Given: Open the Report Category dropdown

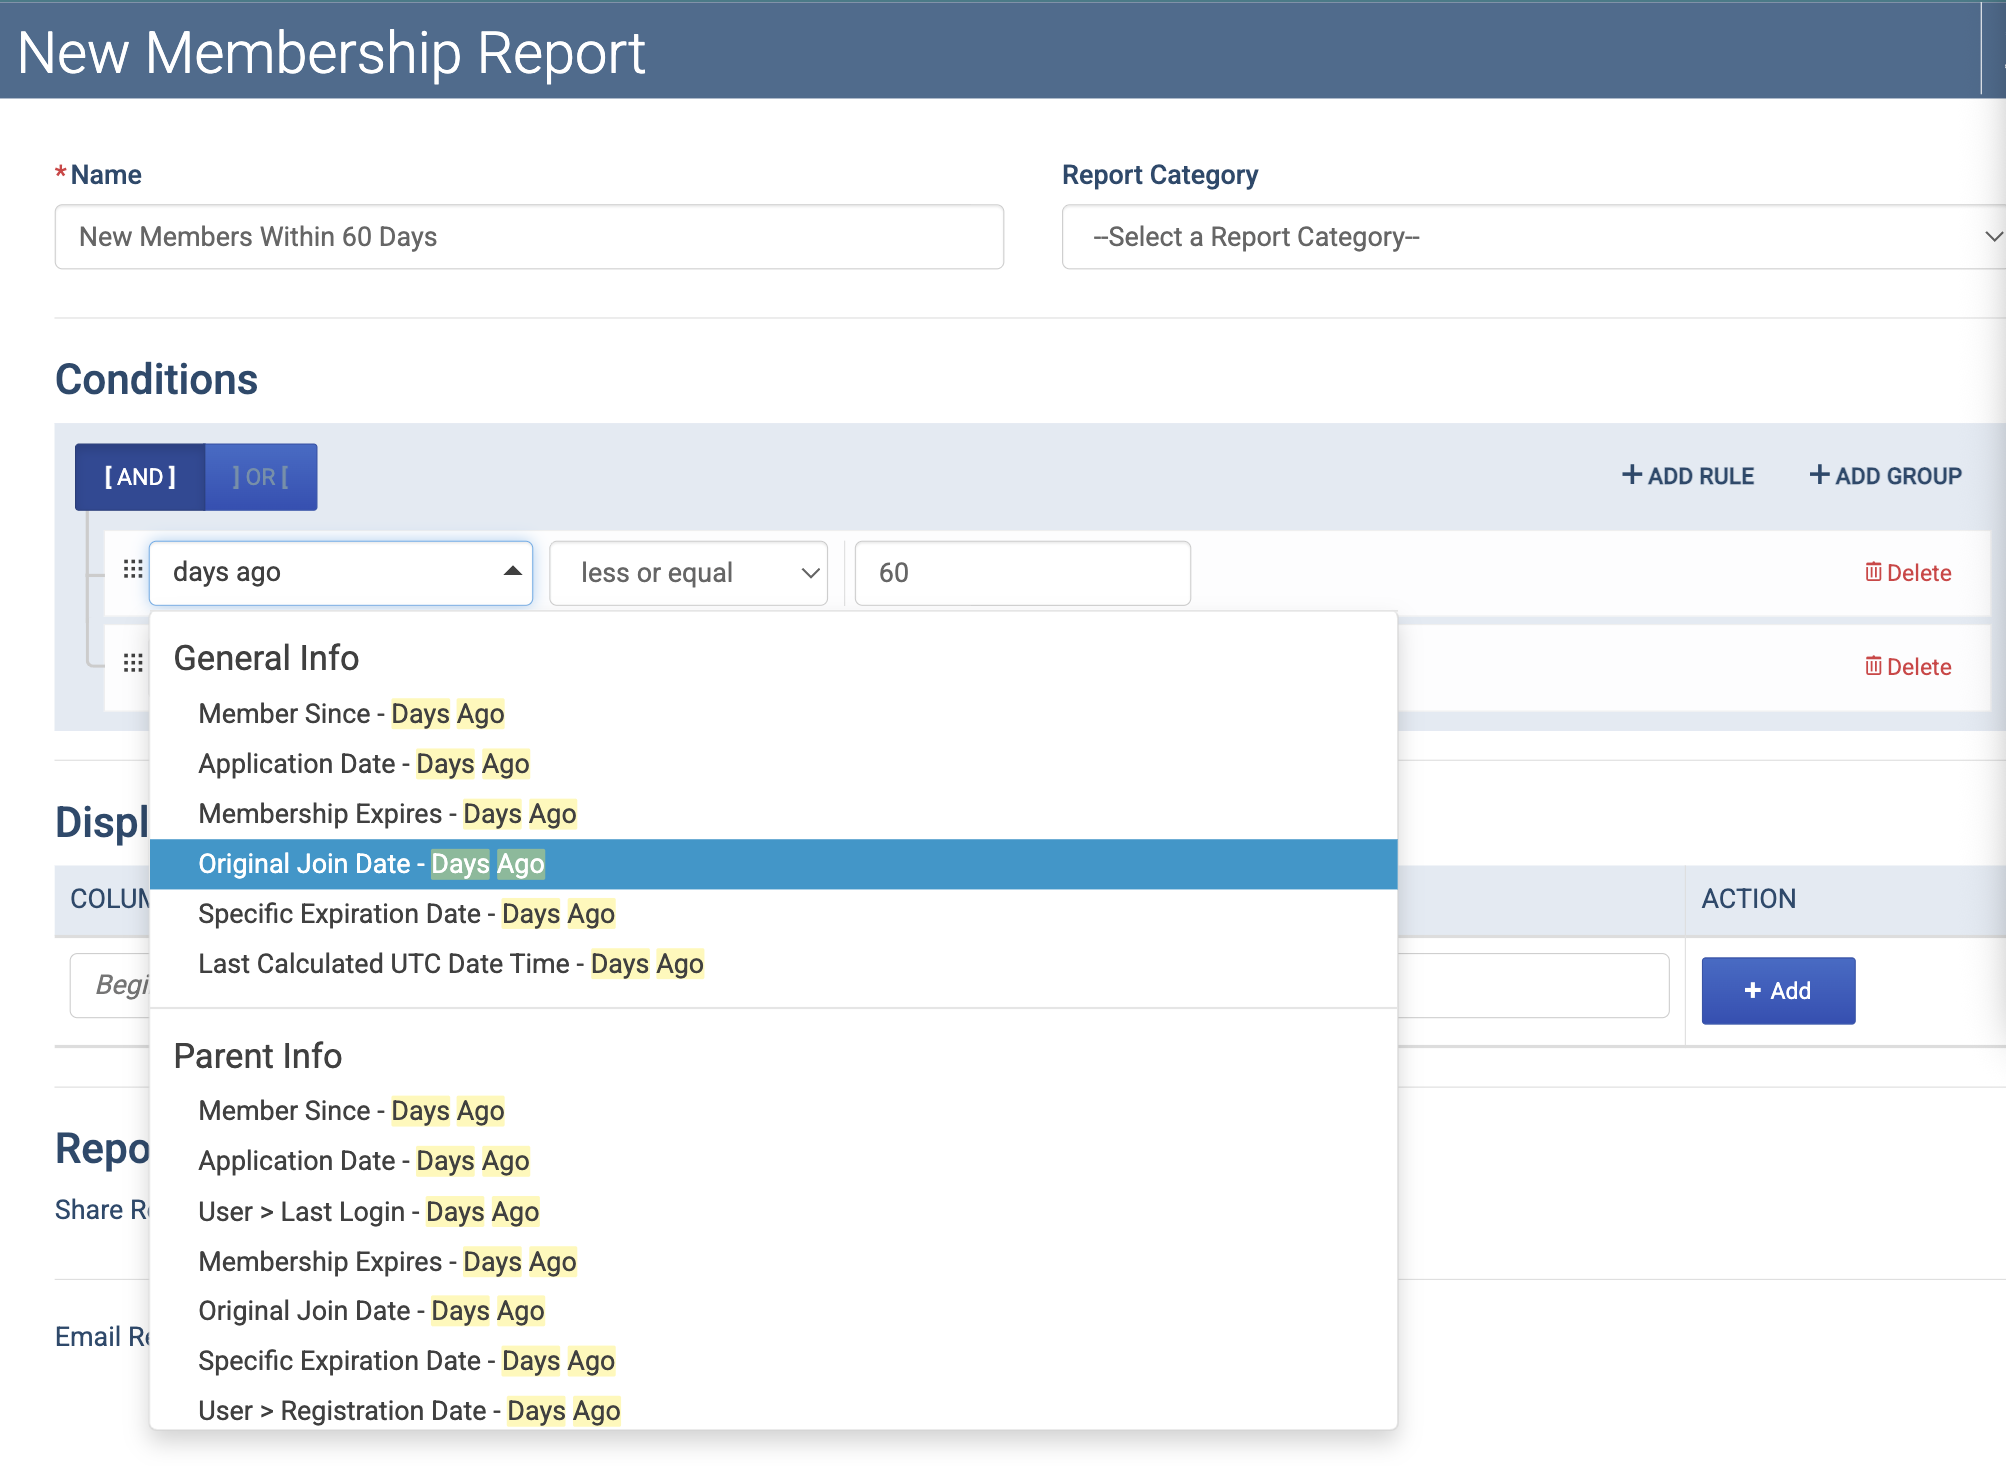Looking at the screenshot, I should (x=1534, y=237).
